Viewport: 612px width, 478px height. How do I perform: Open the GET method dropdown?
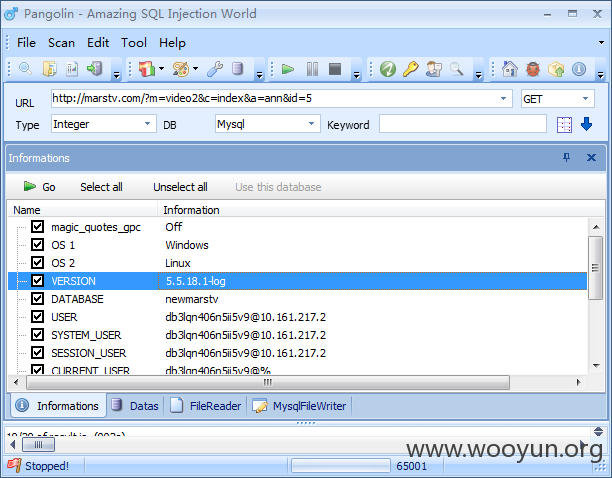pyautogui.click(x=585, y=99)
